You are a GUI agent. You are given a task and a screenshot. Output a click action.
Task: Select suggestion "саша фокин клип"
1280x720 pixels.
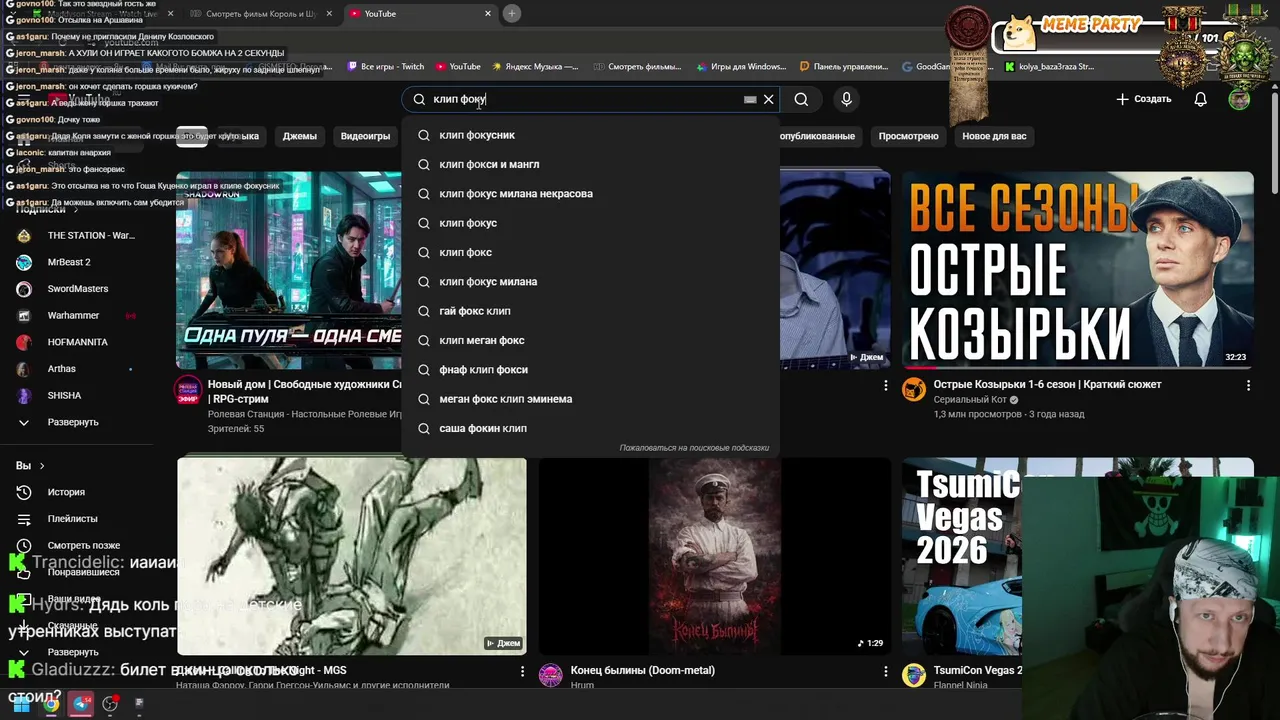pos(590,428)
